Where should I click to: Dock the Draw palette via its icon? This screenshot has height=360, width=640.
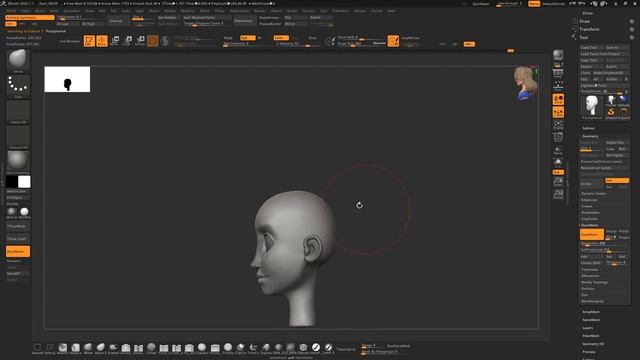[x=632, y=21]
